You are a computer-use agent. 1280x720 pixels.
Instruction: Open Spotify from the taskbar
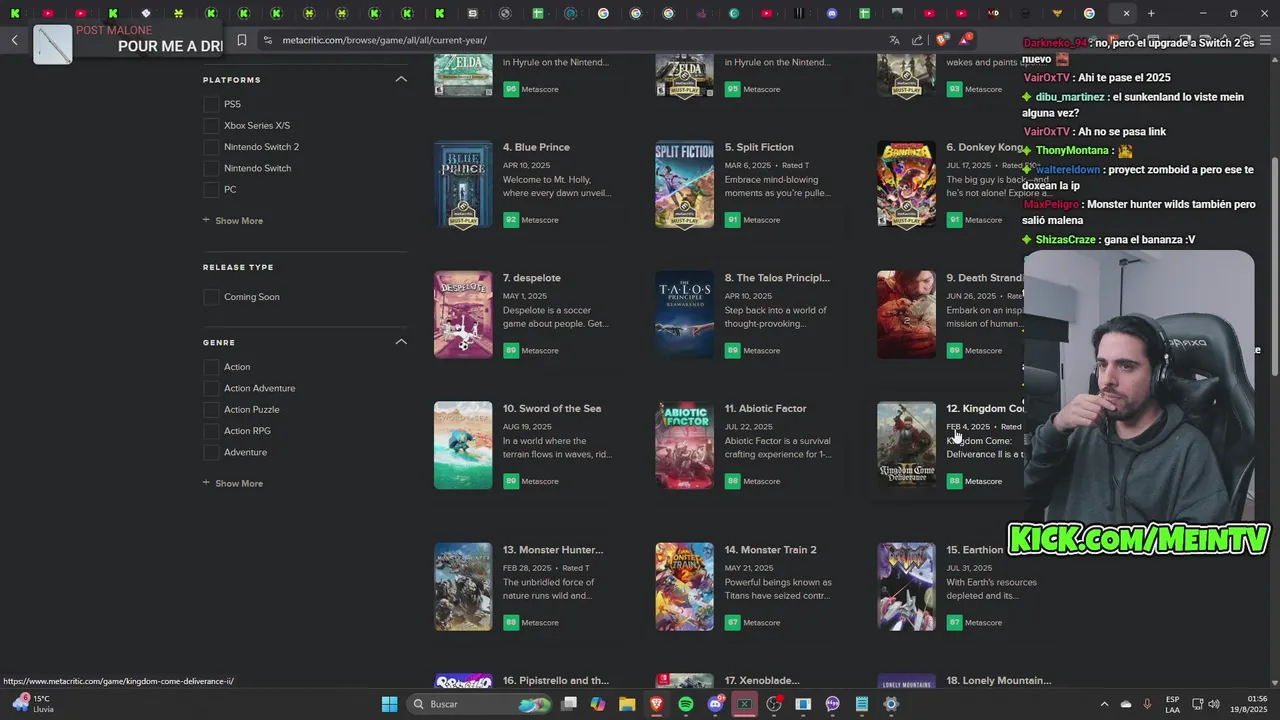click(x=686, y=704)
